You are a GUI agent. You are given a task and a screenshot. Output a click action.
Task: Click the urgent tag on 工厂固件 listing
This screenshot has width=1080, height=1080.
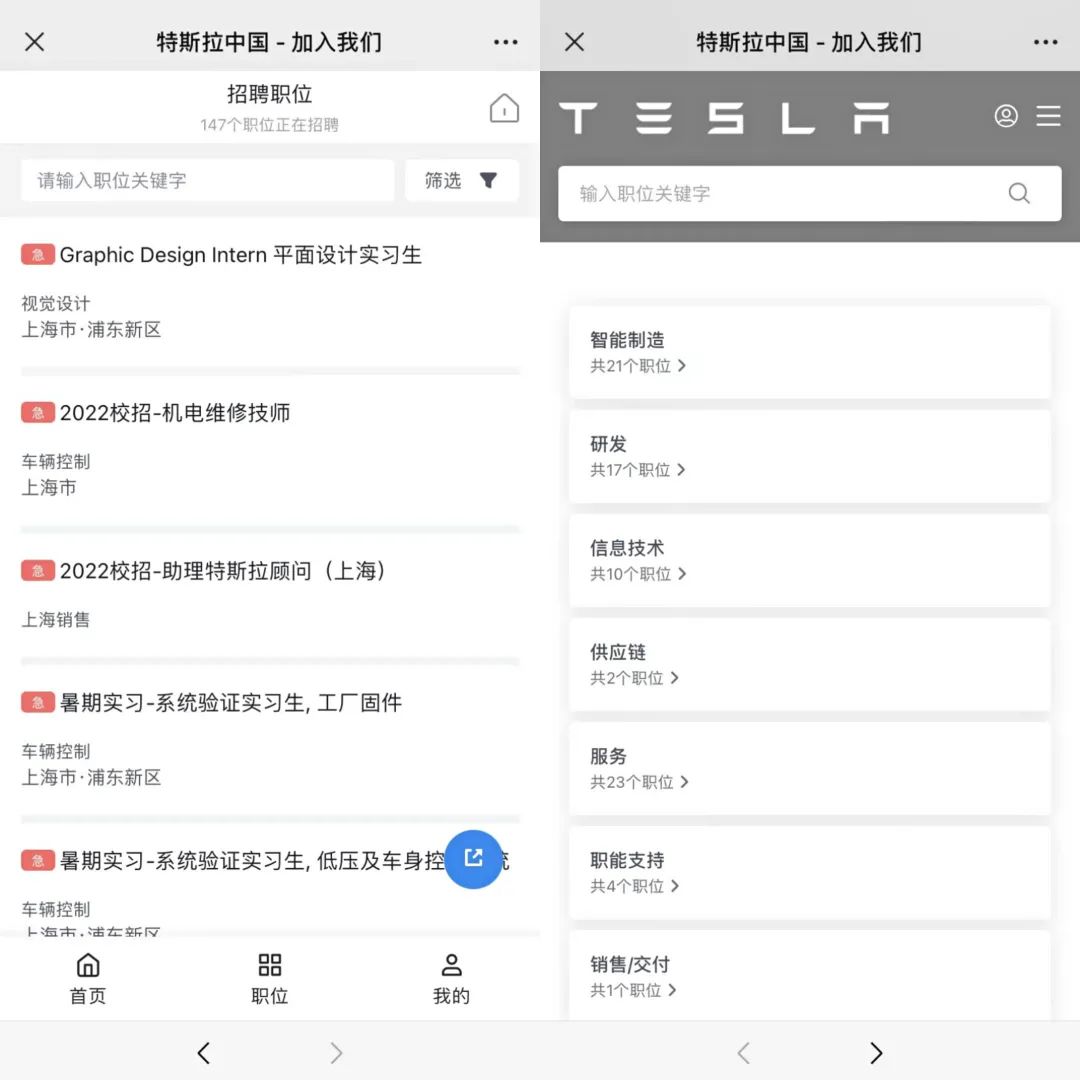pos(38,703)
